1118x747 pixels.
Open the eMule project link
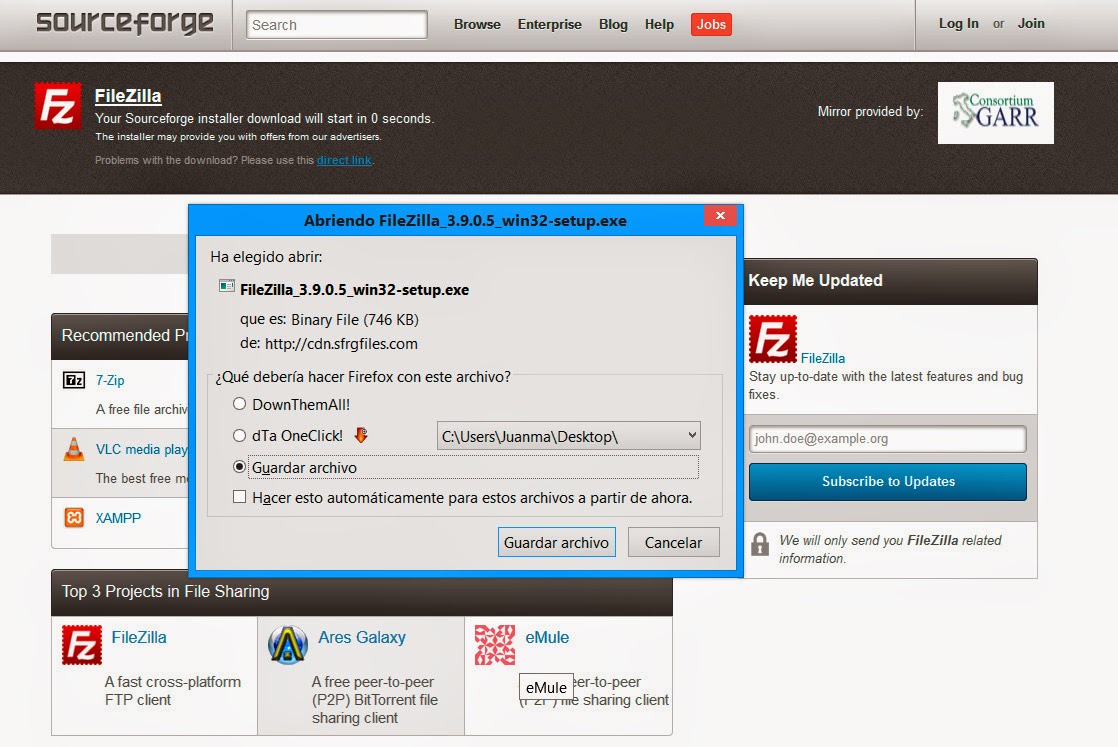tap(547, 637)
